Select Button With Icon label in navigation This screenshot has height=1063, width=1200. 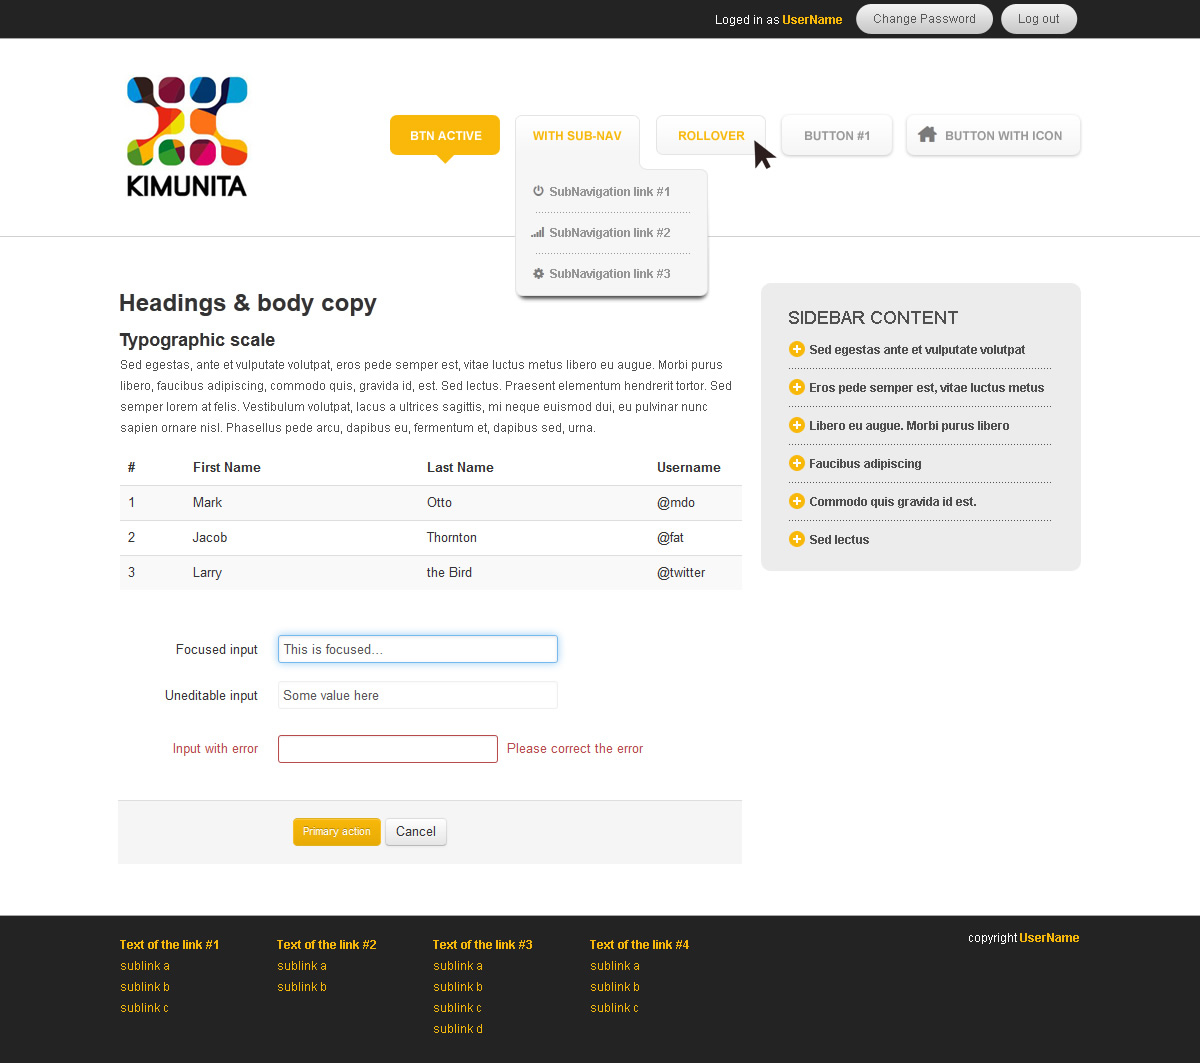[x=1003, y=136]
